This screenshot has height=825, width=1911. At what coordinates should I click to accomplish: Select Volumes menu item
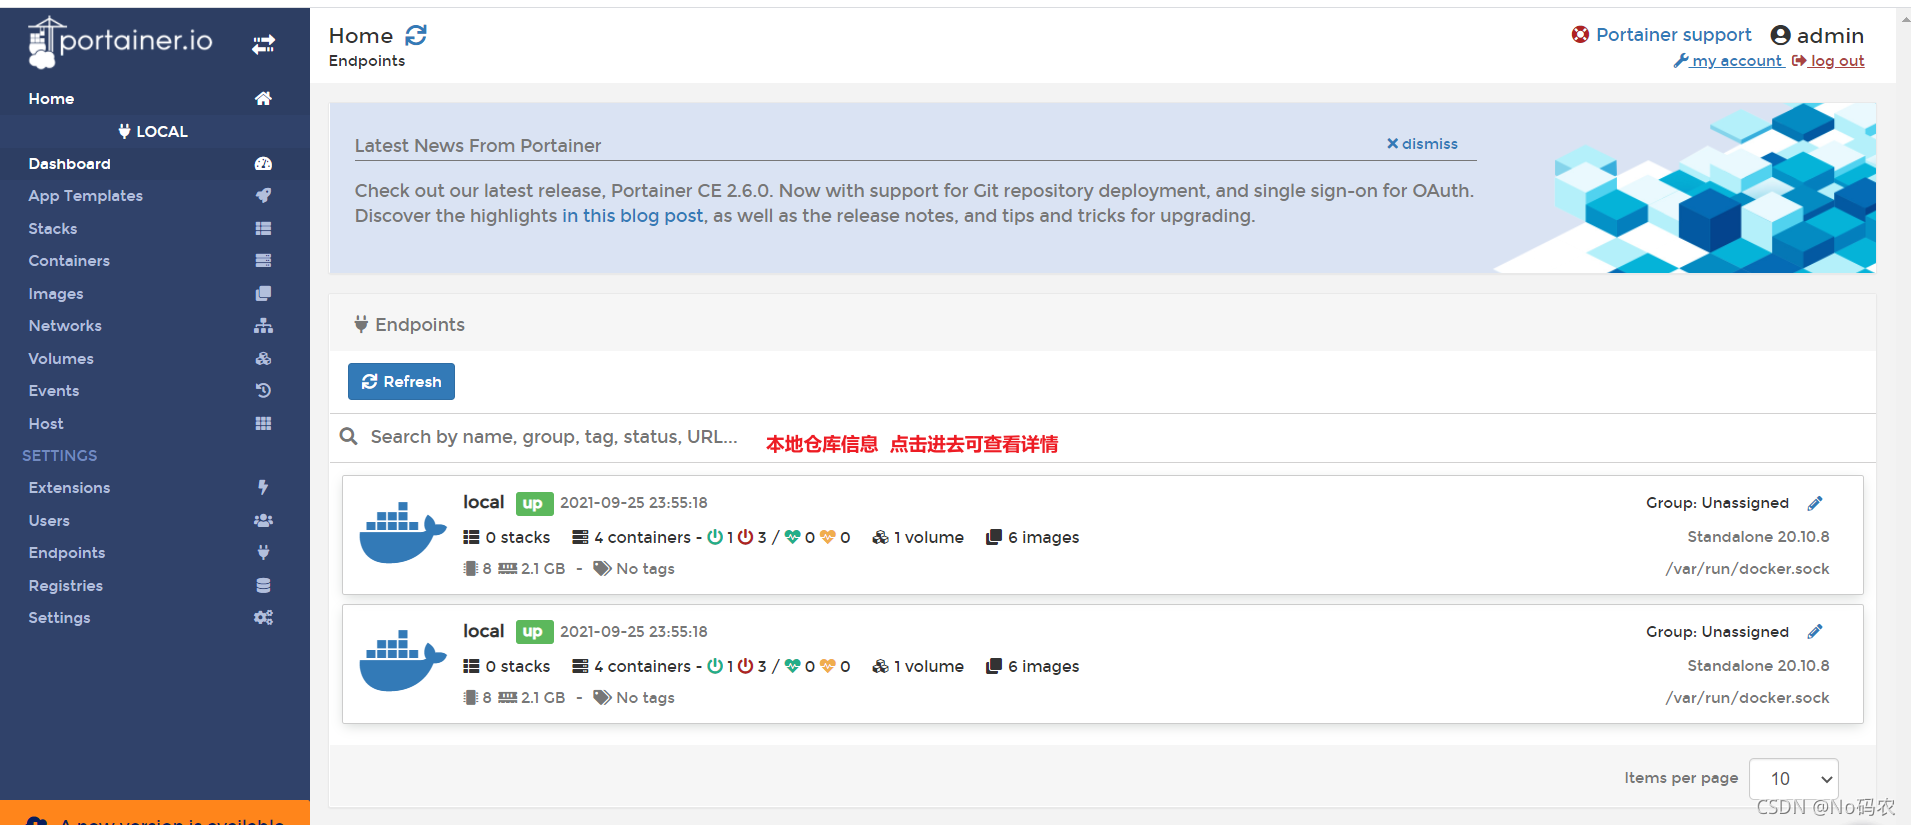point(60,358)
